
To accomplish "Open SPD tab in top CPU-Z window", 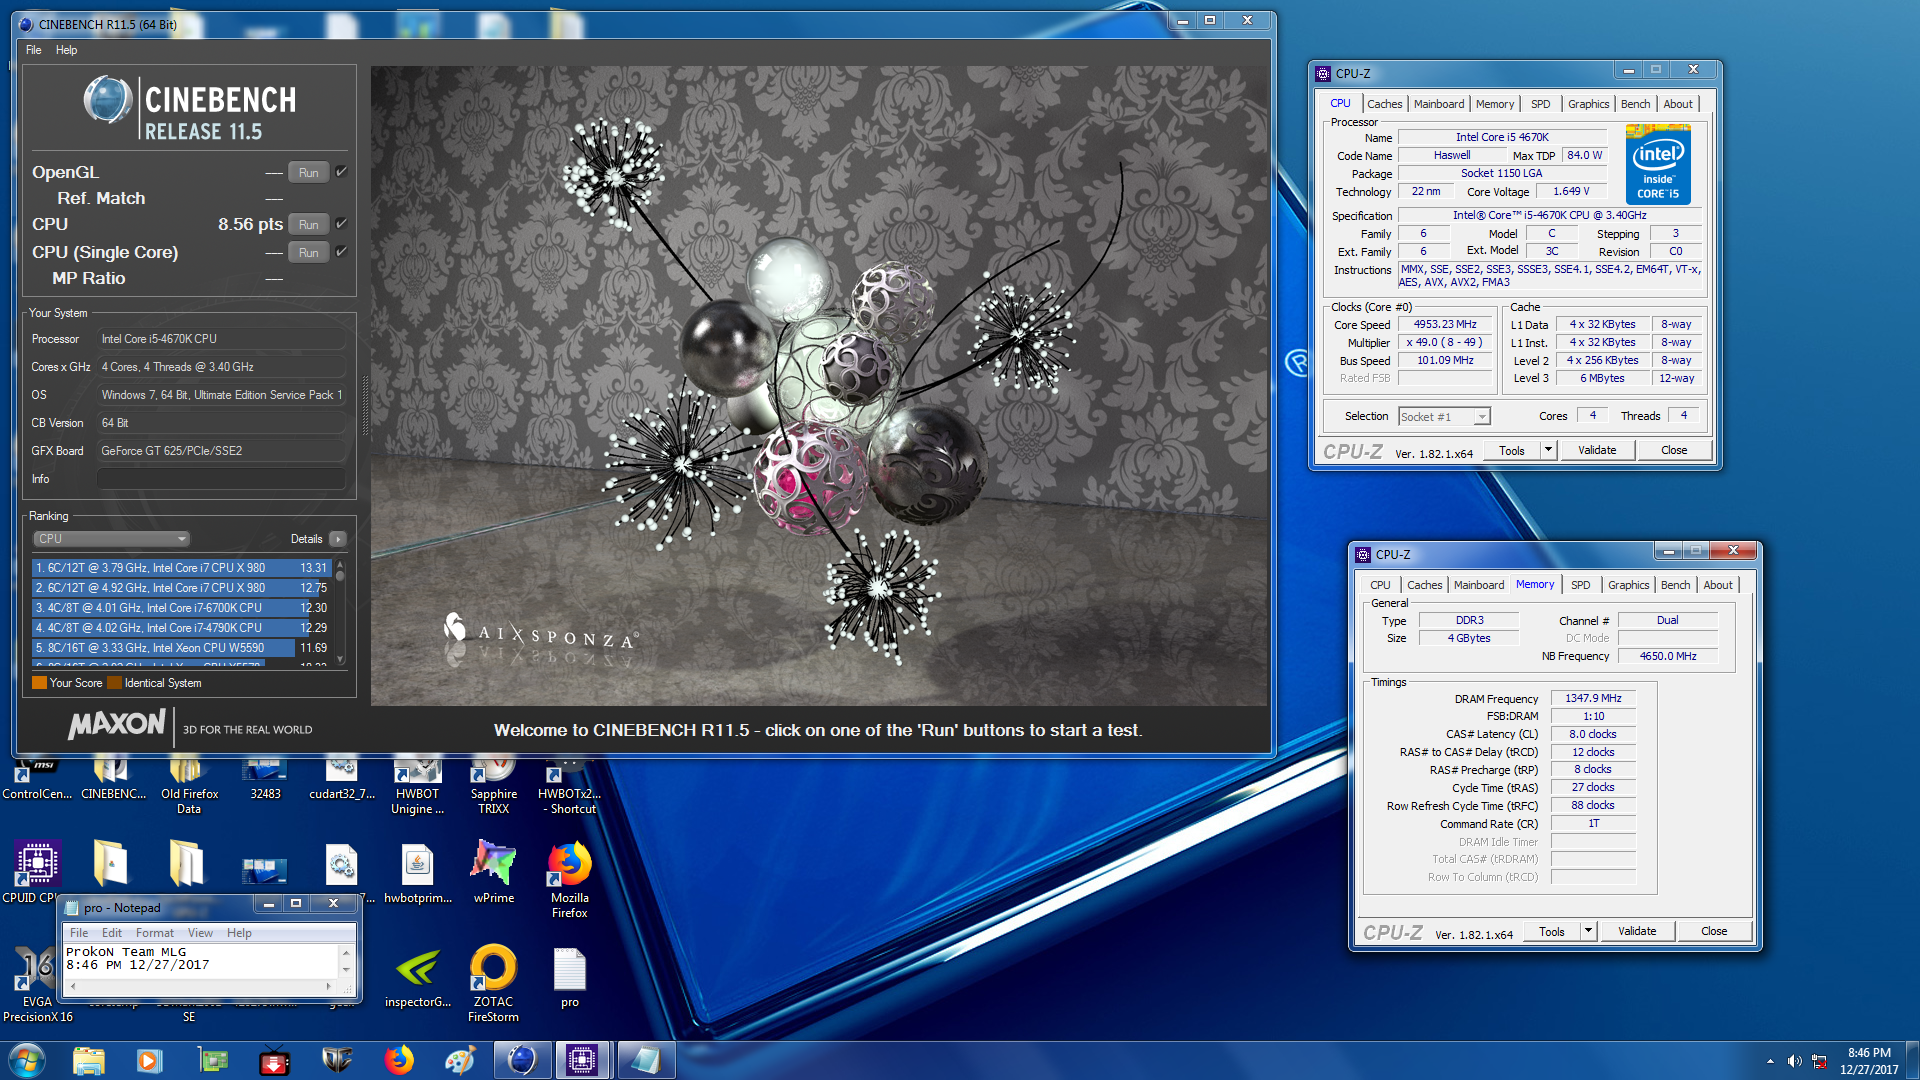I will click(1540, 104).
